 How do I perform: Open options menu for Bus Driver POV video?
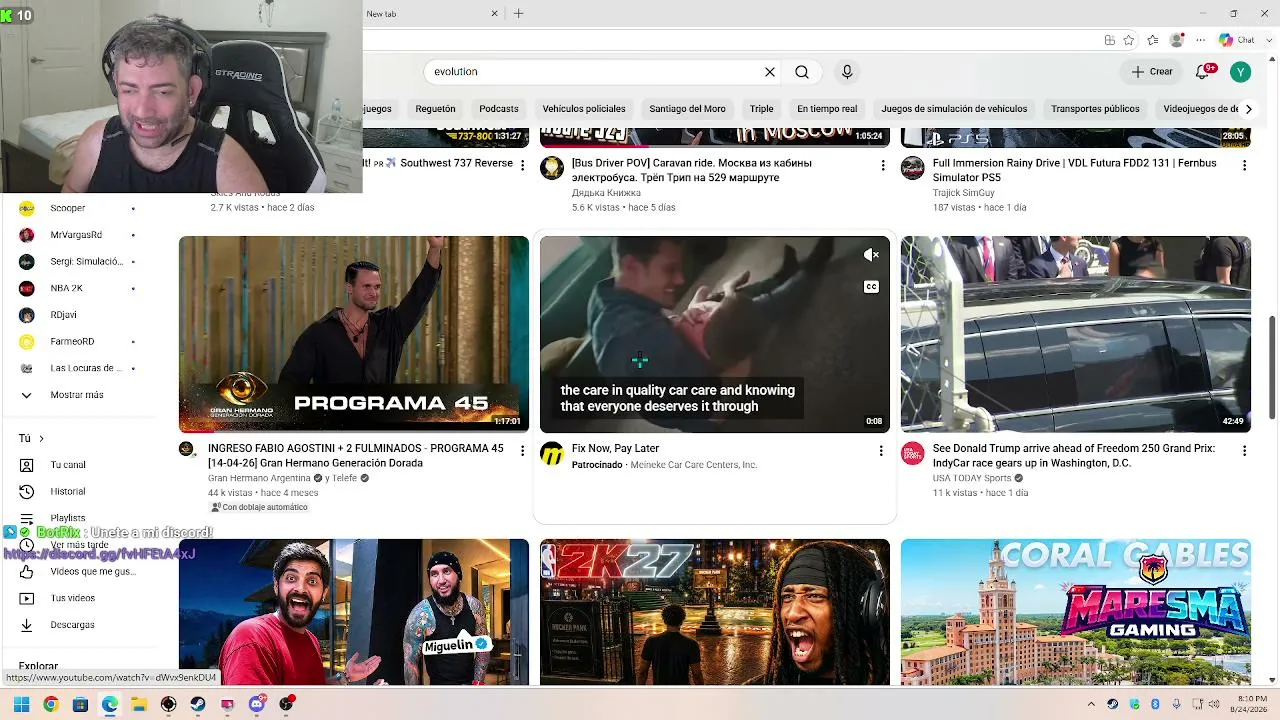(882, 165)
